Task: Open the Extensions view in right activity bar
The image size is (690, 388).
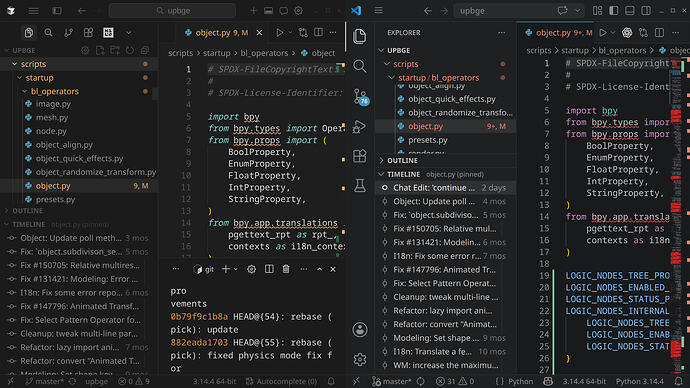Action: click(360, 156)
